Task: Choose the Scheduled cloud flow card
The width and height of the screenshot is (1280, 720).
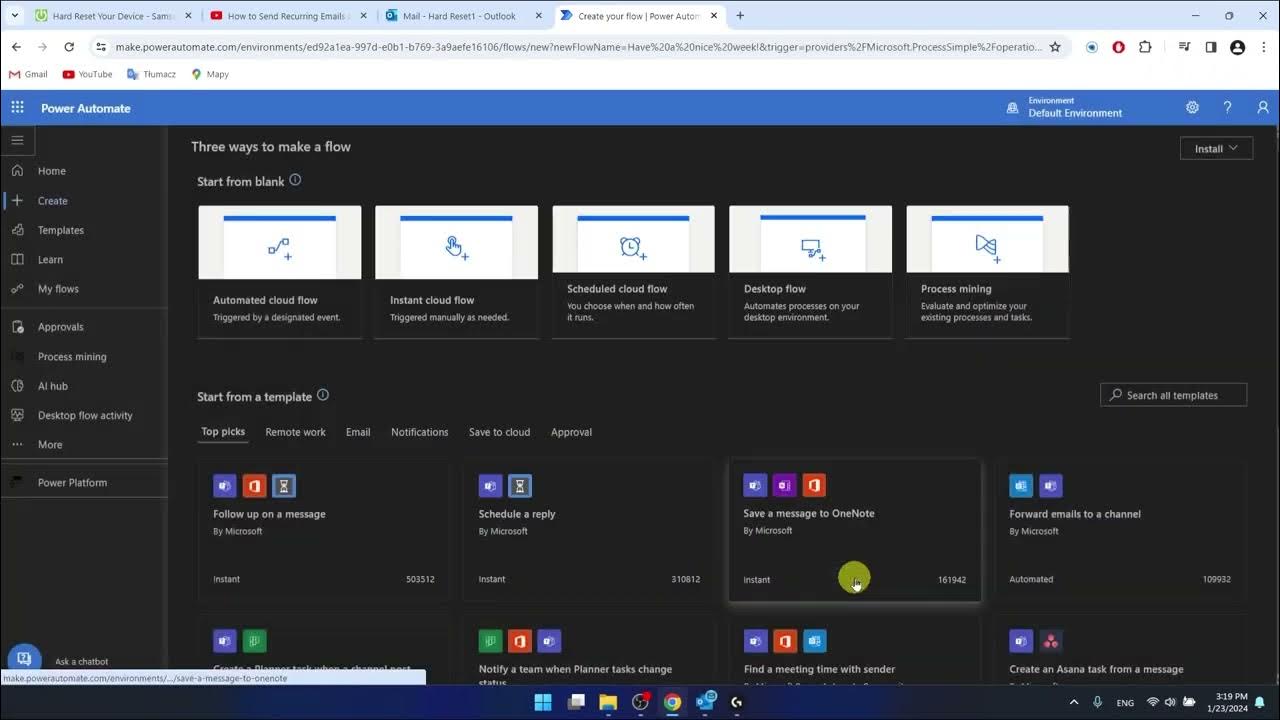Action: pyautogui.click(x=634, y=272)
